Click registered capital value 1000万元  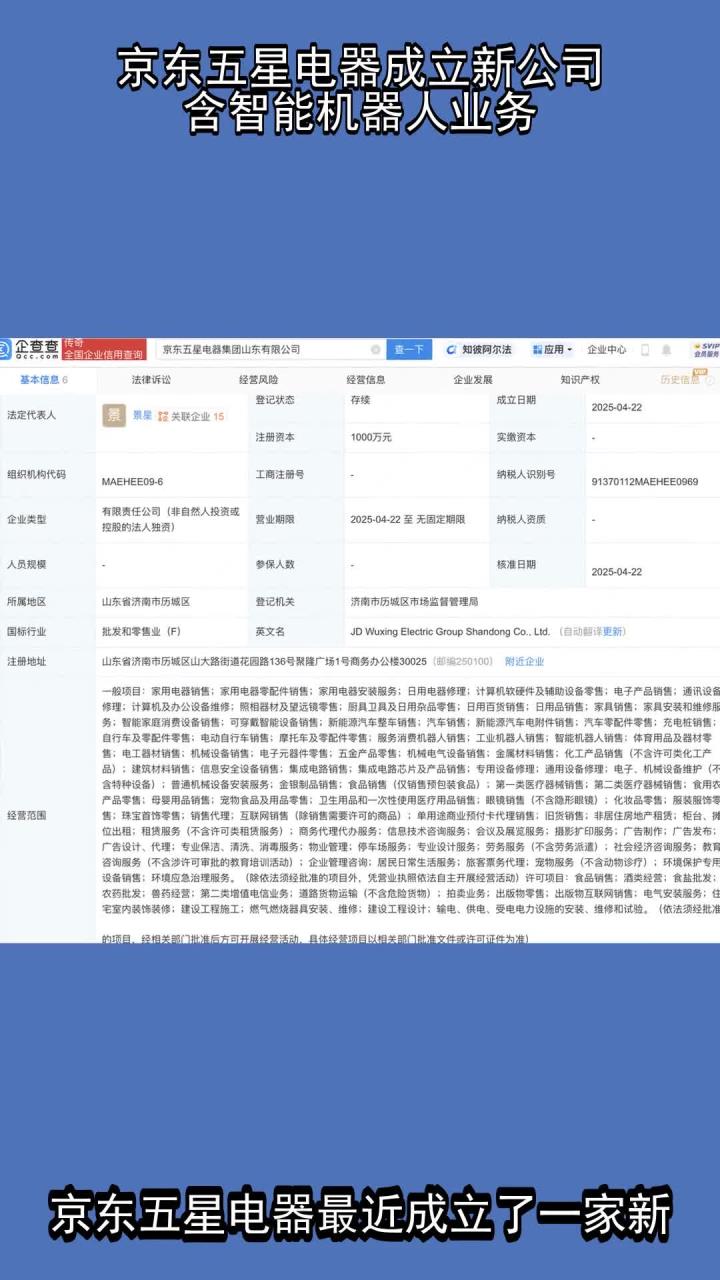click(x=371, y=437)
